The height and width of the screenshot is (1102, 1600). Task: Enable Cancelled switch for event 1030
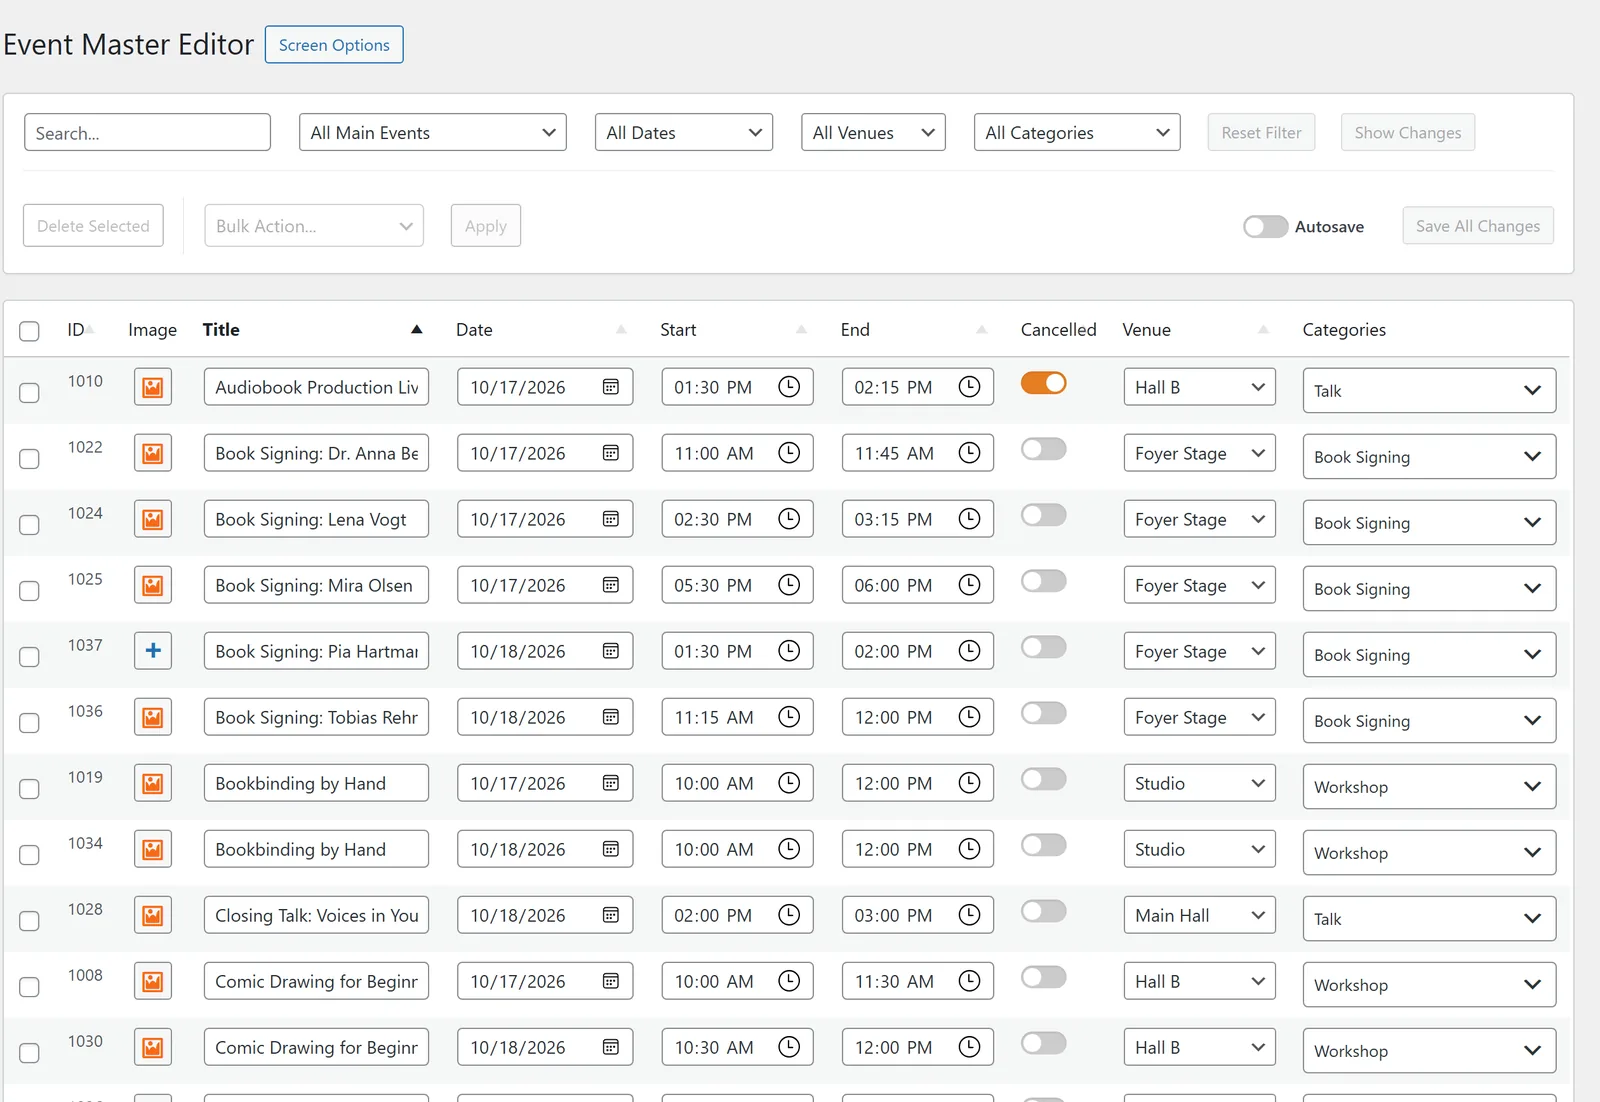1043,1043
